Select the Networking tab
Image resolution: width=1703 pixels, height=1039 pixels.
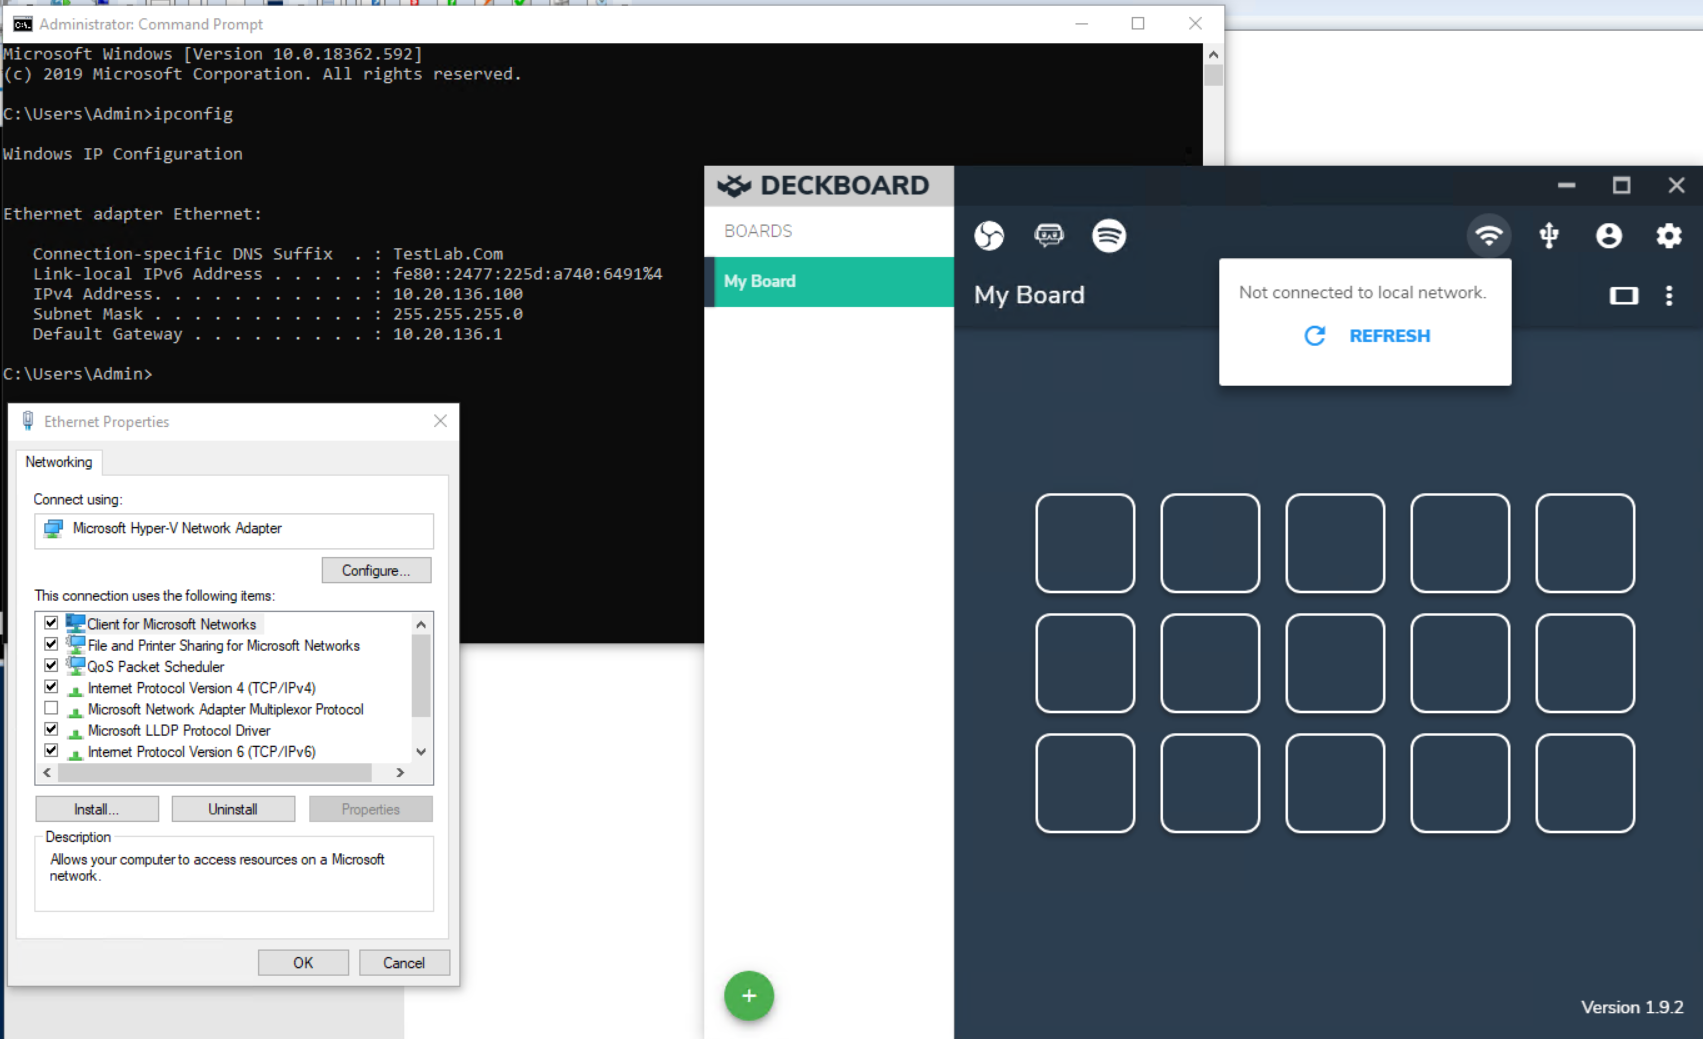point(59,462)
